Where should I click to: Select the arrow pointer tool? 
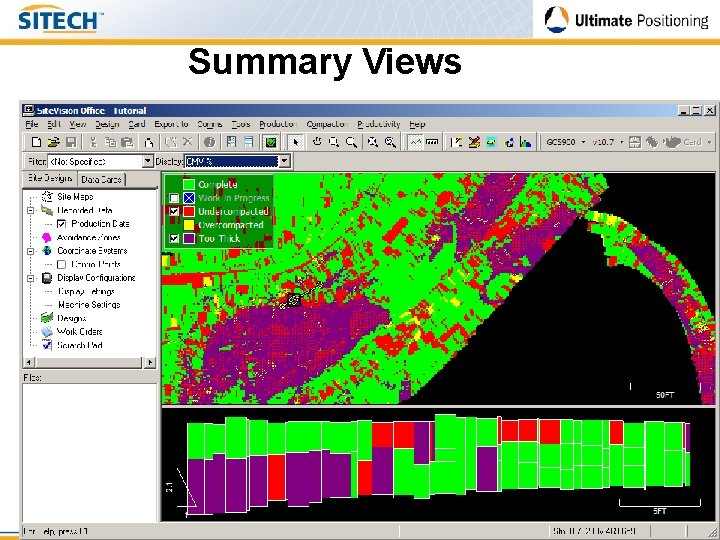[x=295, y=142]
